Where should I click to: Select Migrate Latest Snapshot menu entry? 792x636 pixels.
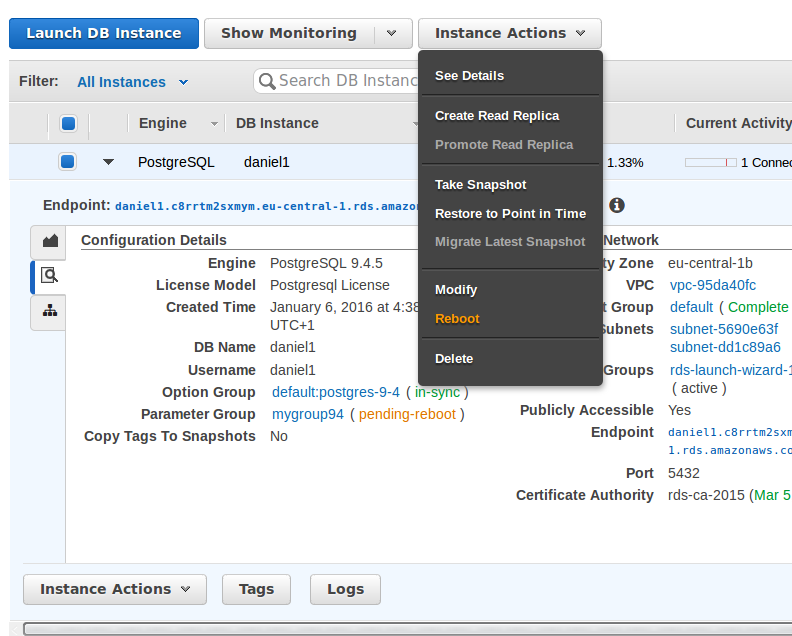point(510,242)
